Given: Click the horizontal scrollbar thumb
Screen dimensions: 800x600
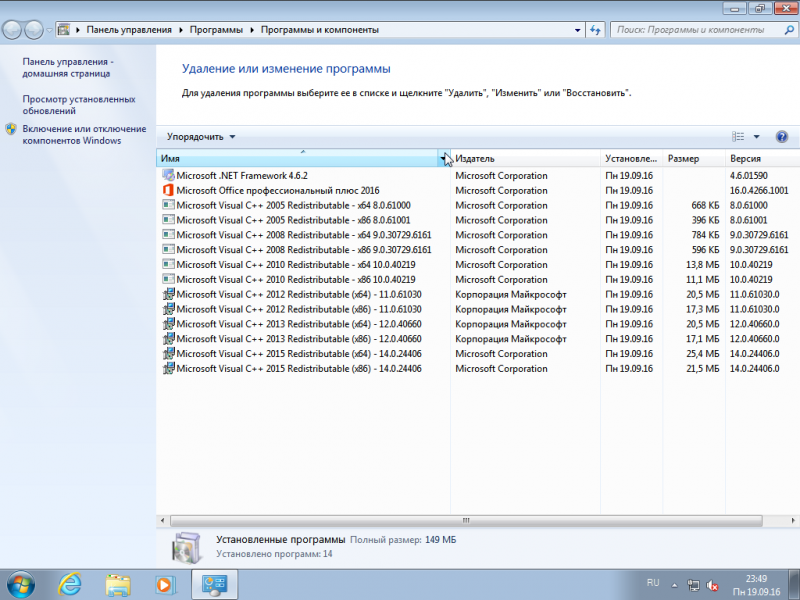Looking at the screenshot, I should click(466, 520).
